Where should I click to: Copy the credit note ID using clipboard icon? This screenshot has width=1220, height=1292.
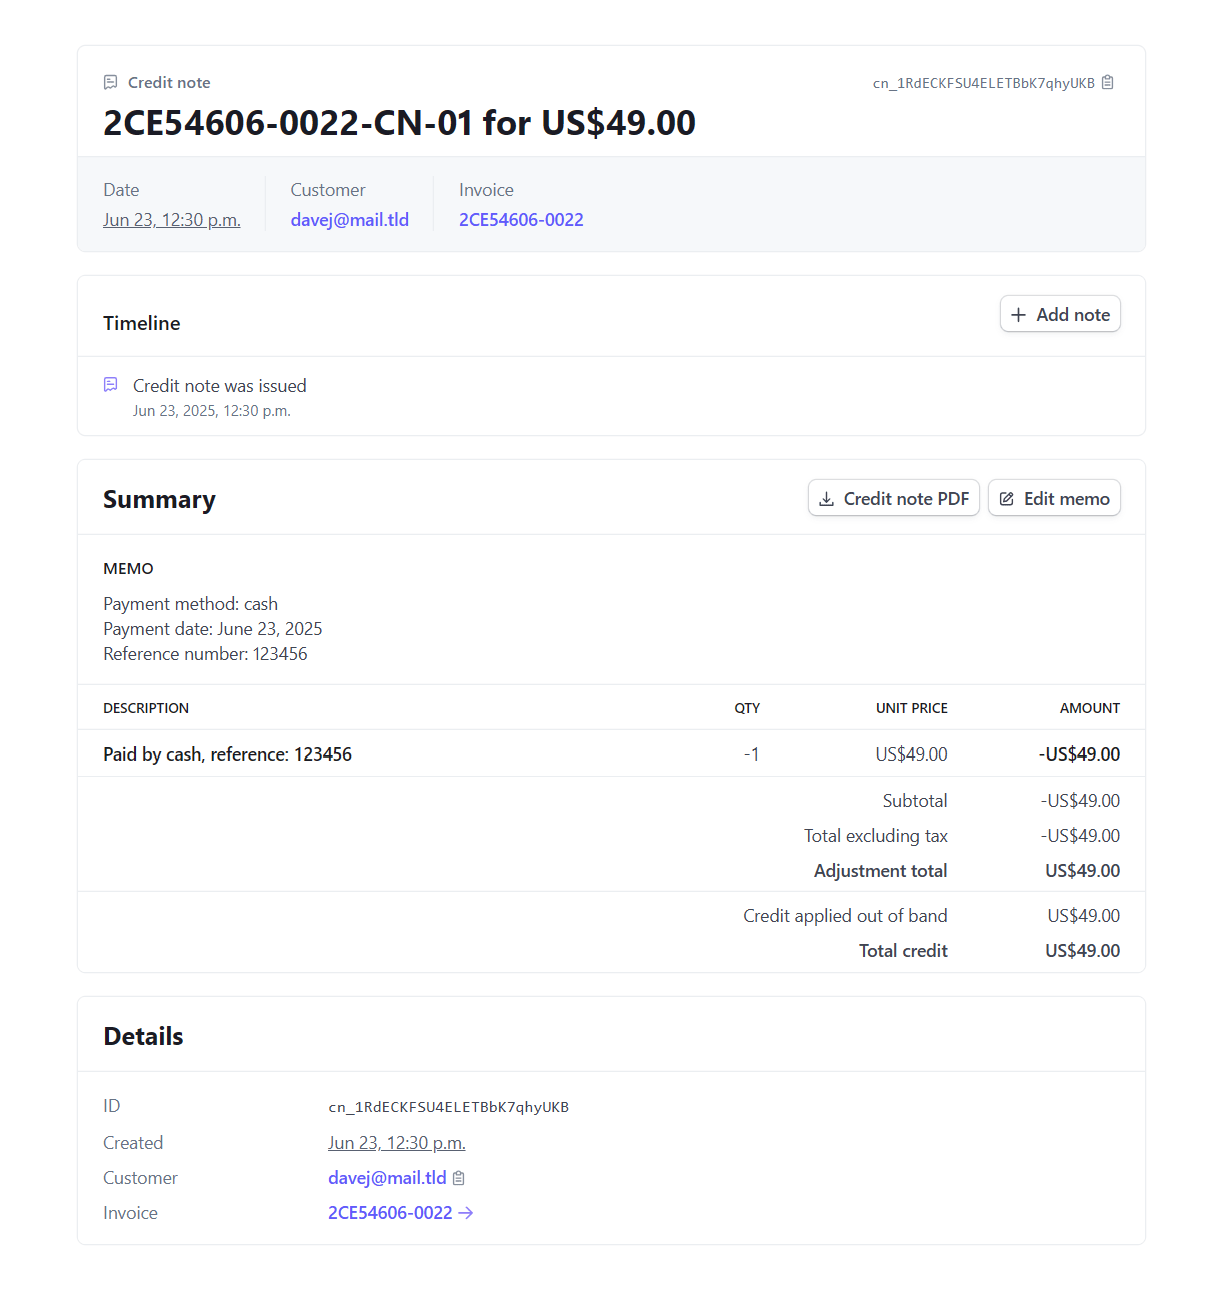coord(1108,83)
